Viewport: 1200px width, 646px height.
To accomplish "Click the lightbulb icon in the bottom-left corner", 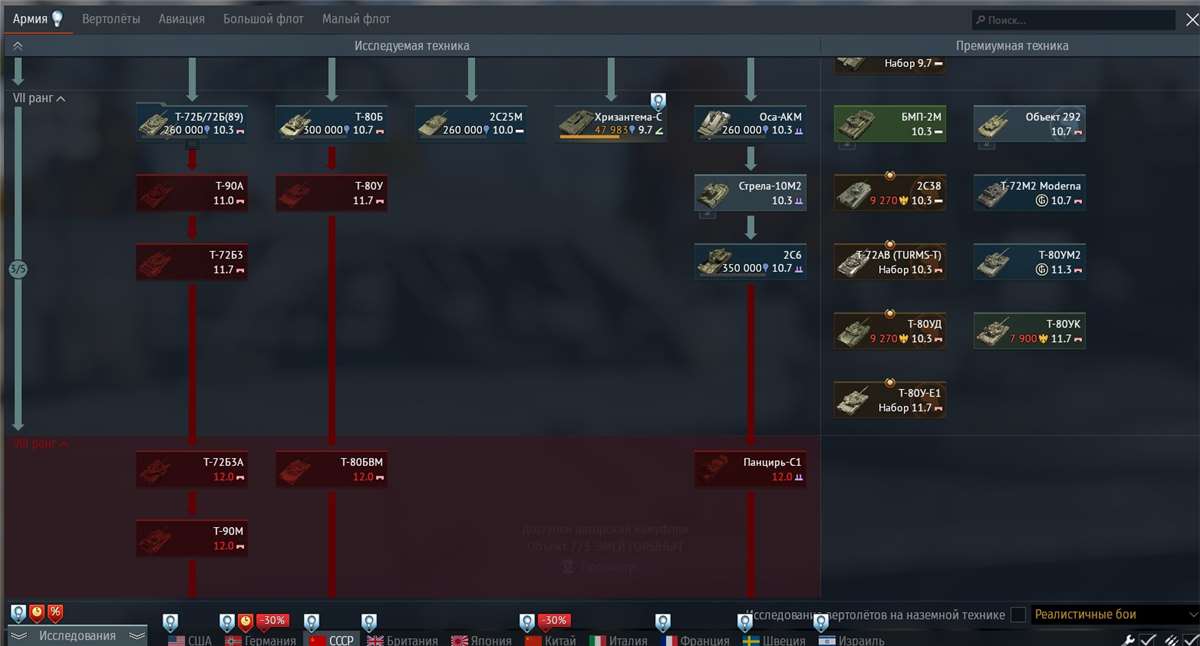I will (x=19, y=612).
